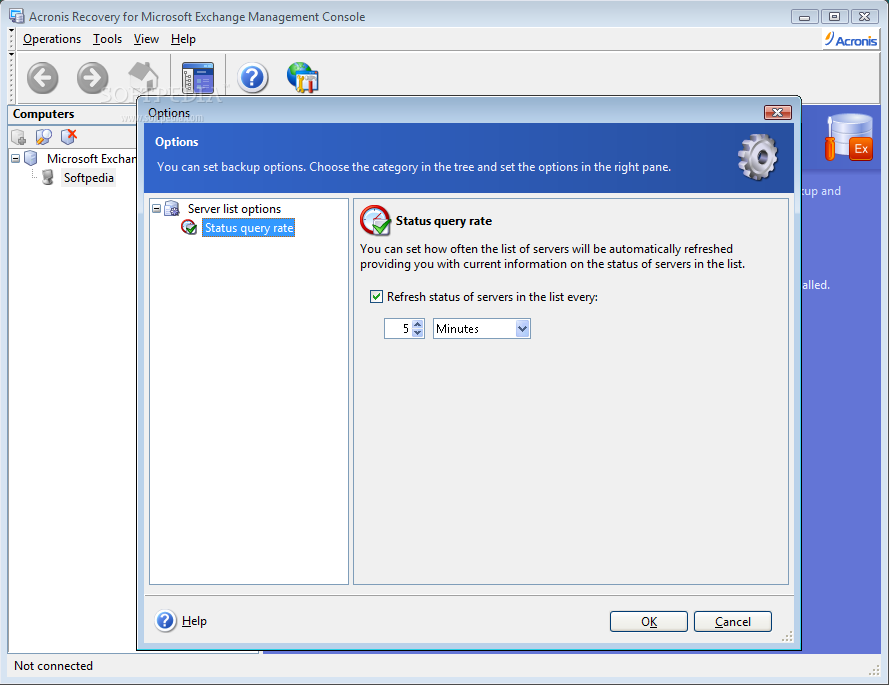This screenshot has height=685, width=889.
Task: Open the View menu
Action: click(x=146, y=39)
